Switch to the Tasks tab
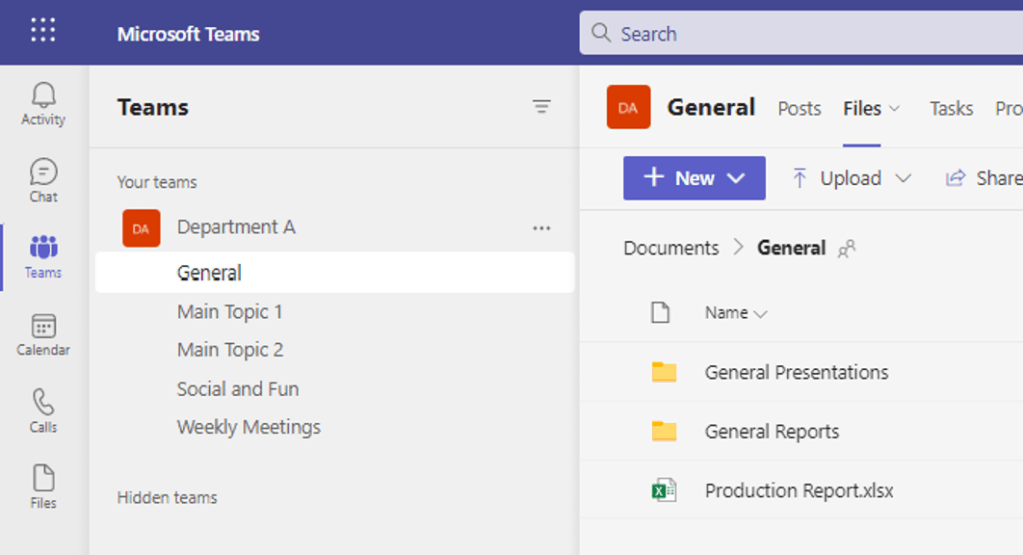Screen dimensions: 1023x555 [950, 108]
